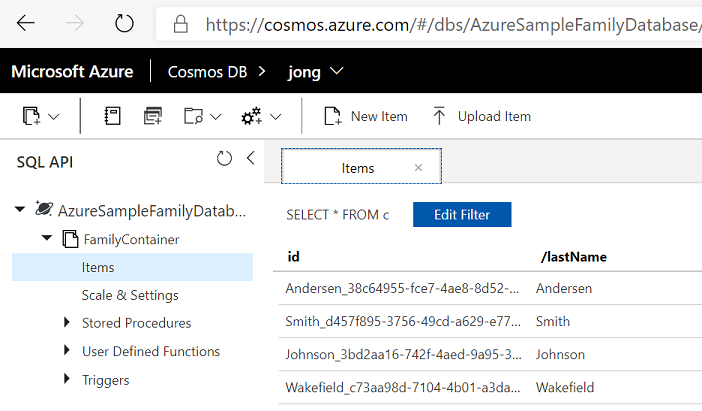Viewport: 702px width, 411px height.
Task: Select Scale & Settings in the tree
Action: click(130, 295)
